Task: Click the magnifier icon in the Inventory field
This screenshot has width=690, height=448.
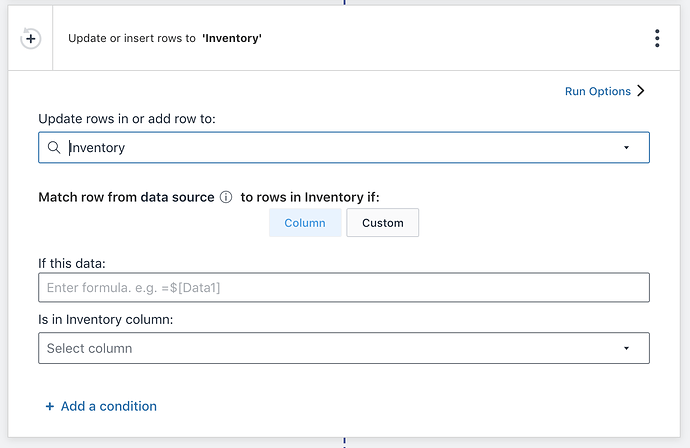Action: pyautogui.click(x=54, y=148)
